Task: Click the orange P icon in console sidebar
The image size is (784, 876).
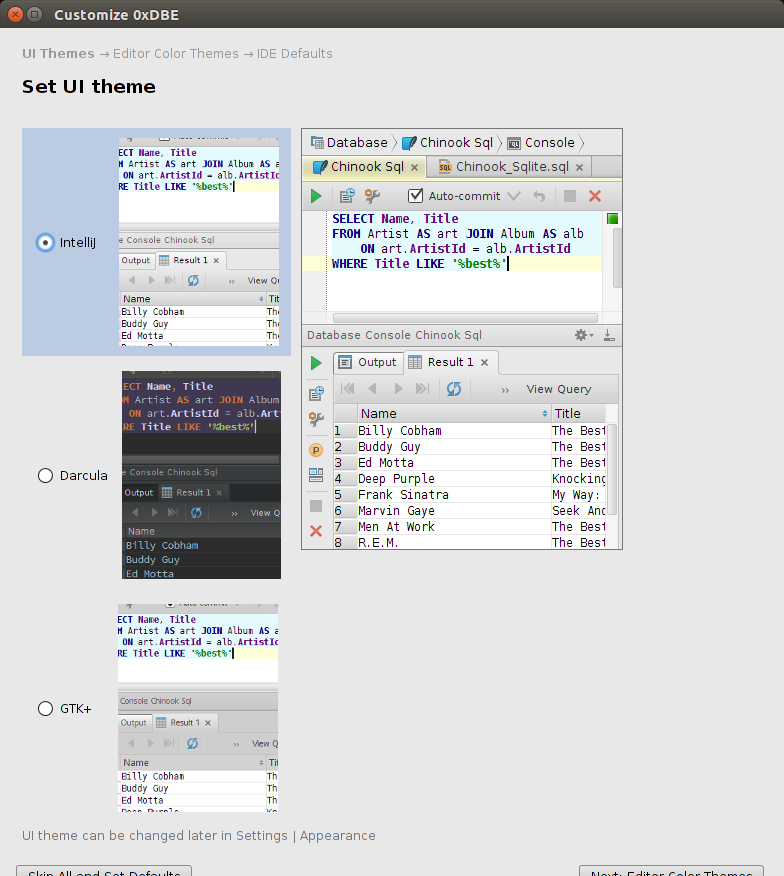Action: click(x=316, y=450)
